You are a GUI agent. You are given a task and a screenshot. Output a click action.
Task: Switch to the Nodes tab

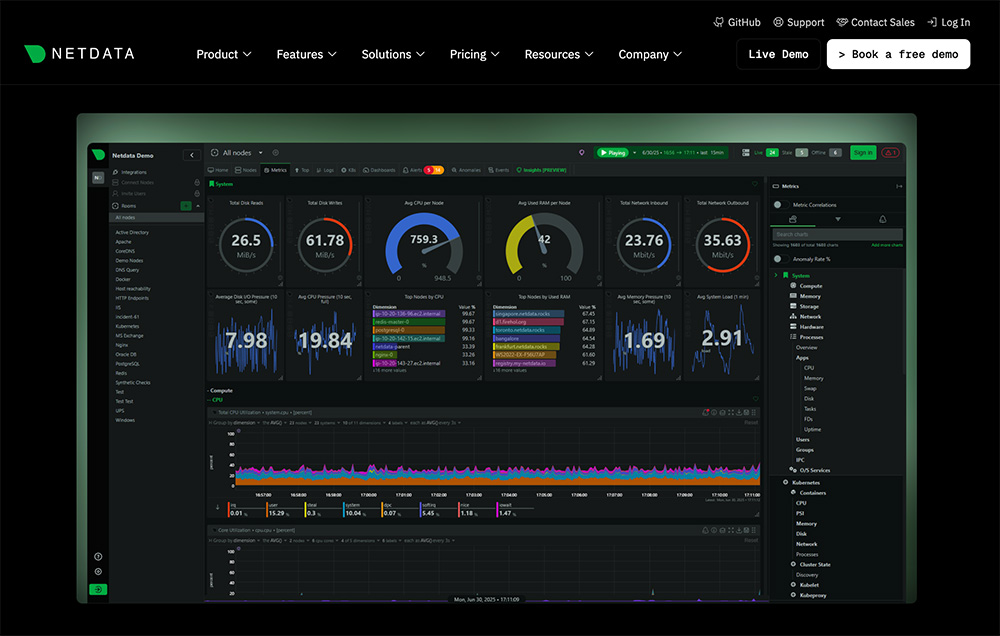coord(246,170)
